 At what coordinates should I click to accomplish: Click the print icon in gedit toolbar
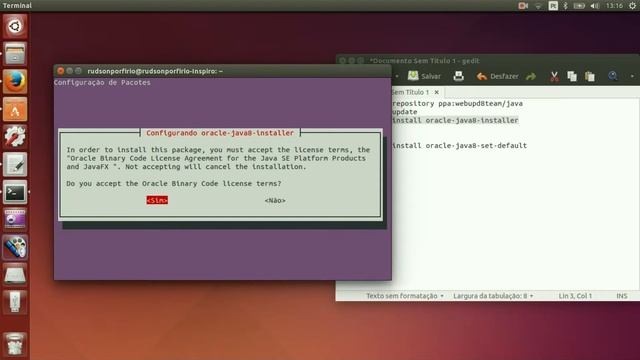click(459, 76)
